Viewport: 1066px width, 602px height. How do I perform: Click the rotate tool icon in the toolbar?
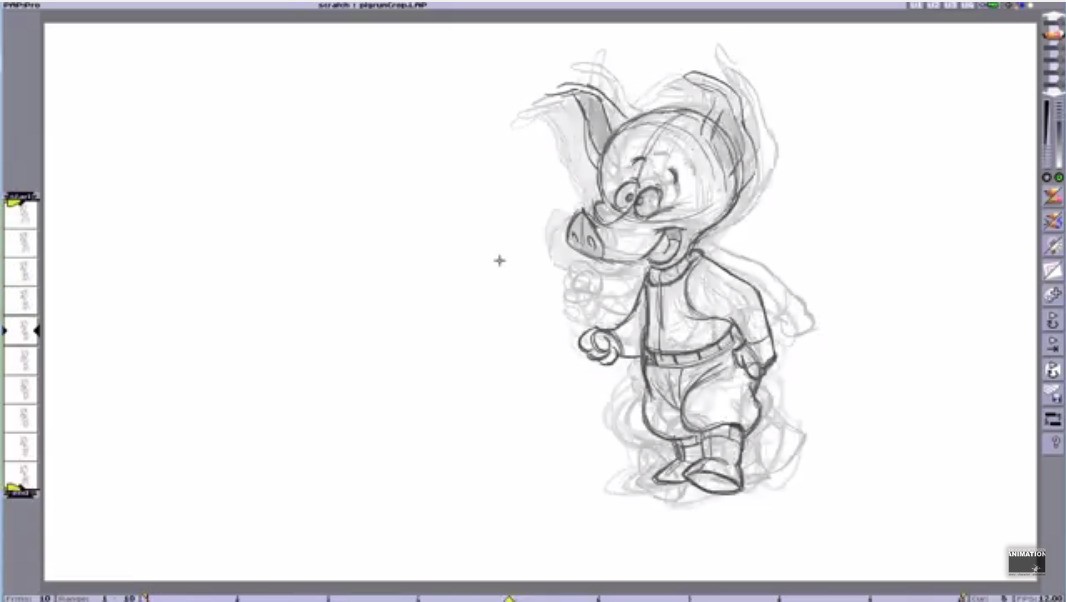coord(1053,320)
